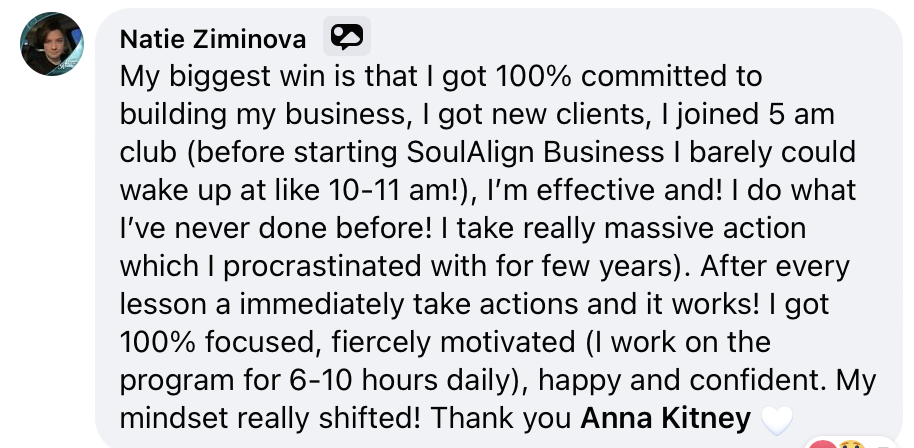Click the 'Thank you' text near mention

pyautogui.click(x=501, y=418)
